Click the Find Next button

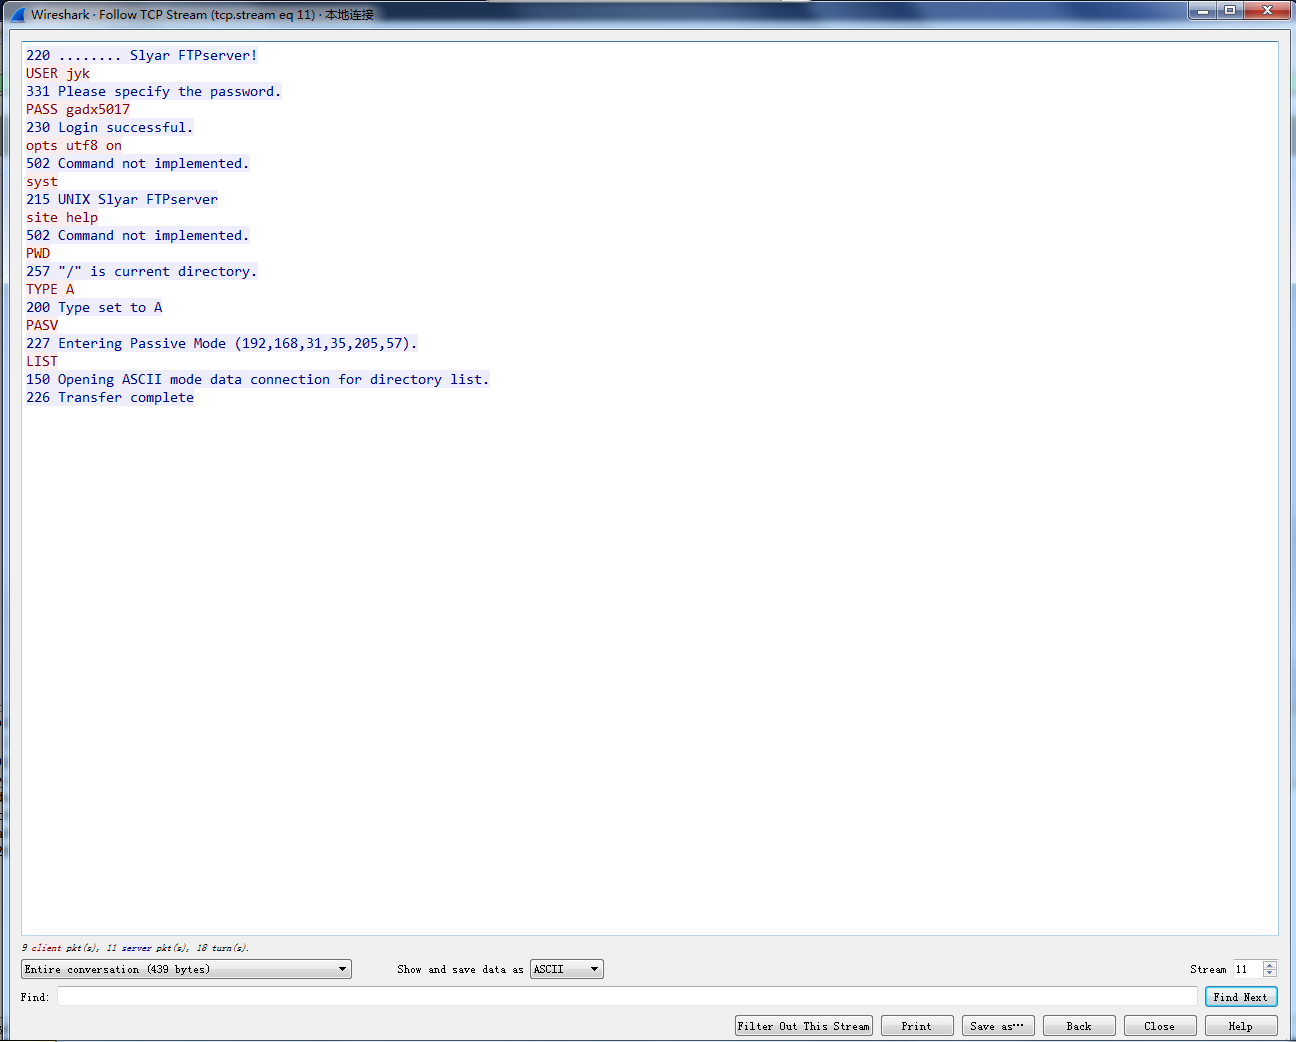pos(1241,997)
